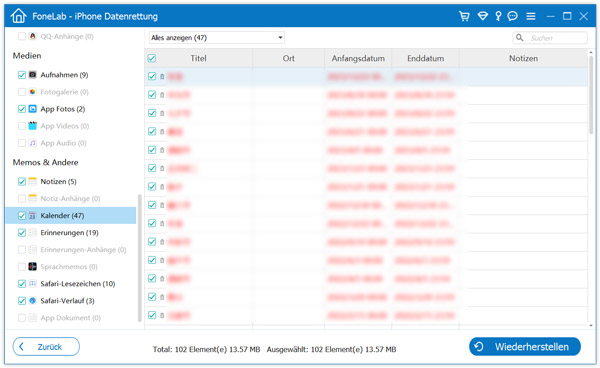
Task: Click 'Total: 102 Element(e) 13.57 MB' text
Action: pos(206,349)
